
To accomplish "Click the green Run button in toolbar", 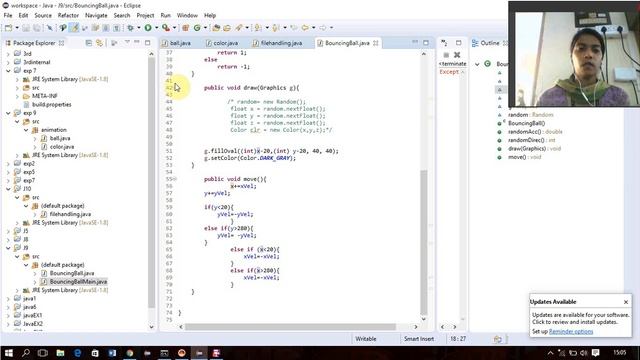I will 148,28.
